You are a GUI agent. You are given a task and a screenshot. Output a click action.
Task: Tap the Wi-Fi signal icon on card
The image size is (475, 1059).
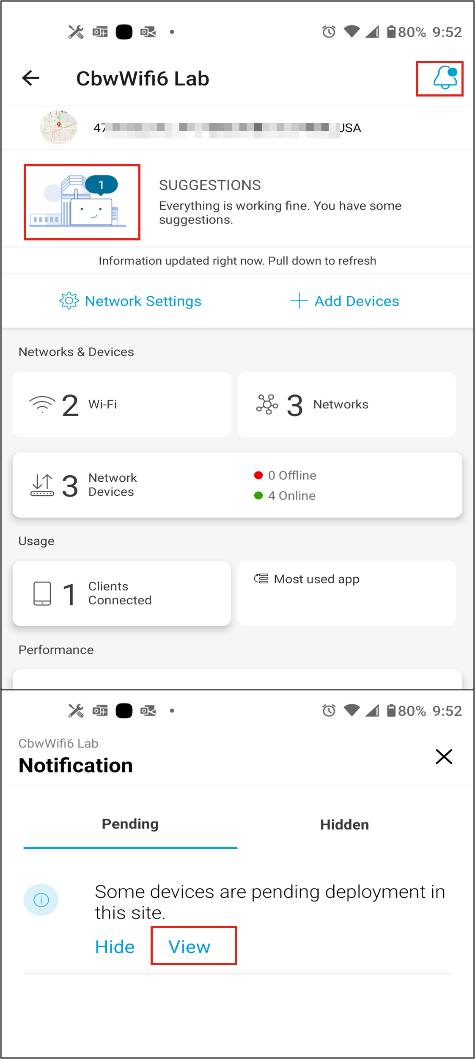pos(42,405)
